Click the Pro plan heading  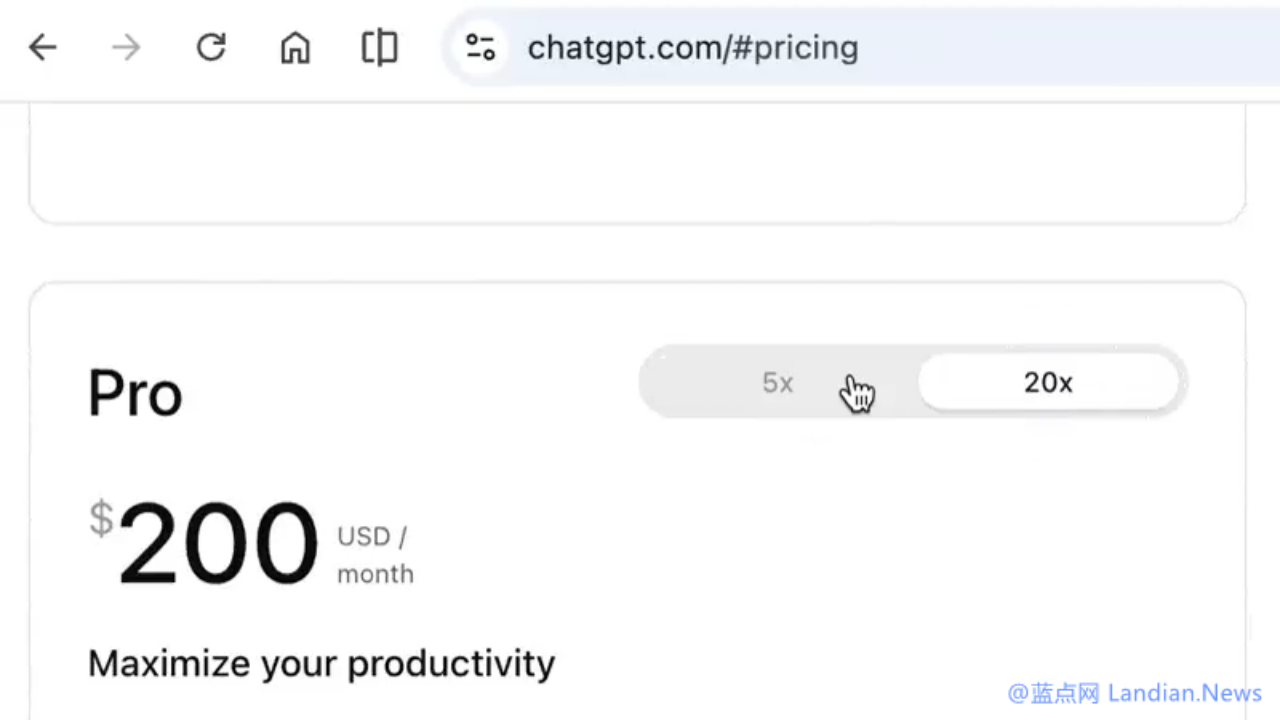[135, 393]
